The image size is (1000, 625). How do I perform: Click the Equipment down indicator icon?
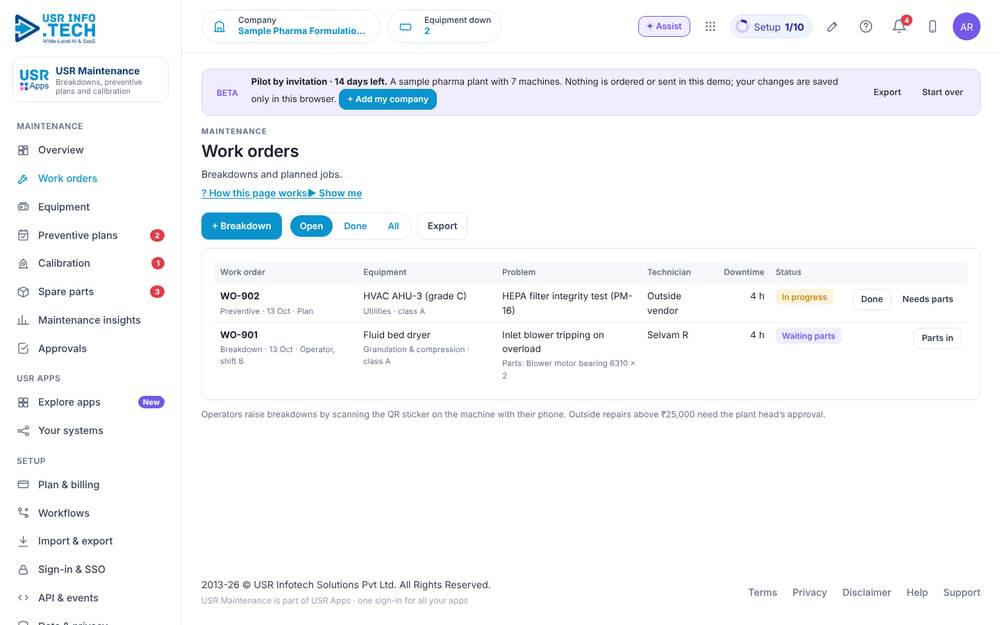tap(406, 27)
